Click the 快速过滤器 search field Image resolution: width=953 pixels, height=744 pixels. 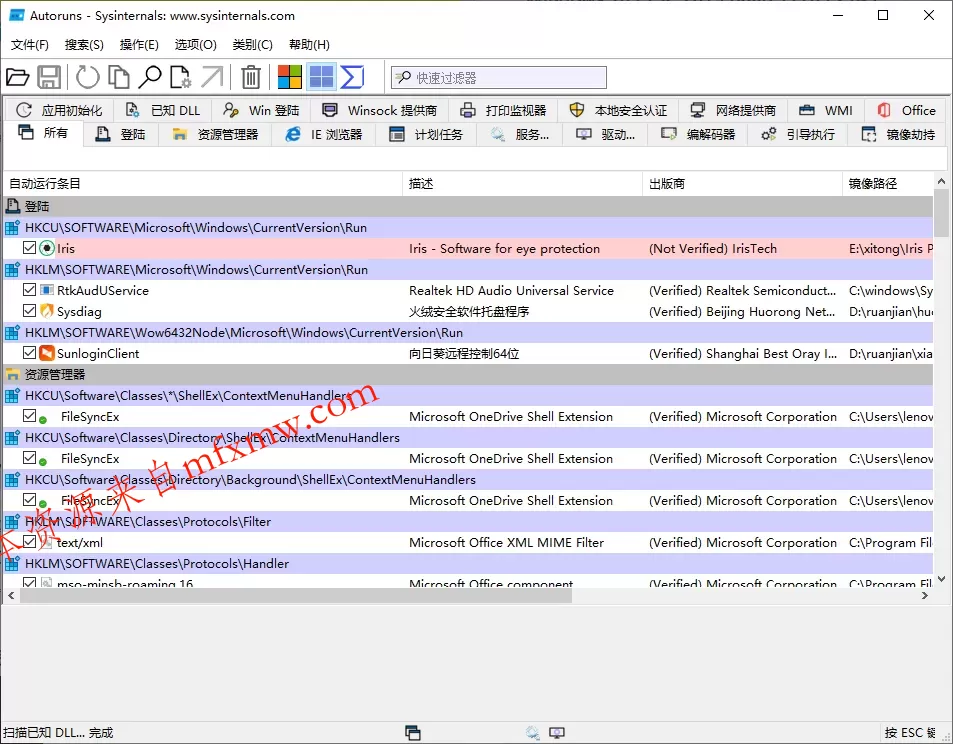[498, 77]
